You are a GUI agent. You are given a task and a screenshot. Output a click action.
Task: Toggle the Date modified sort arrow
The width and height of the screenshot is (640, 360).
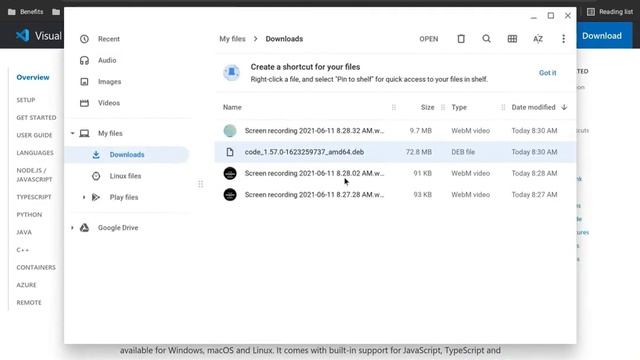(564, 107)
